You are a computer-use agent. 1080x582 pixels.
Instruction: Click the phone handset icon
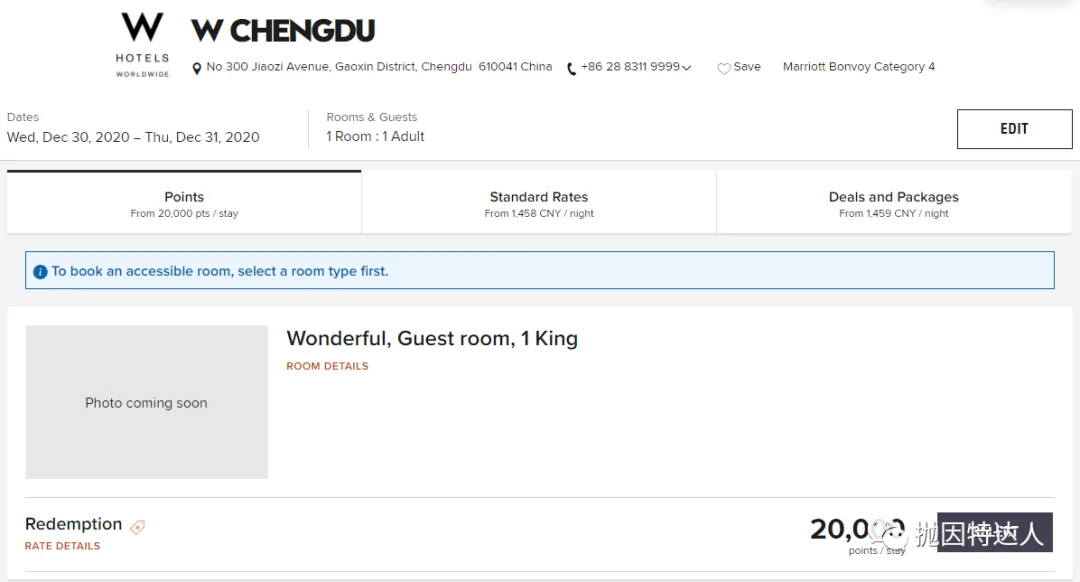pyautogui.click(x=571, y=68)
